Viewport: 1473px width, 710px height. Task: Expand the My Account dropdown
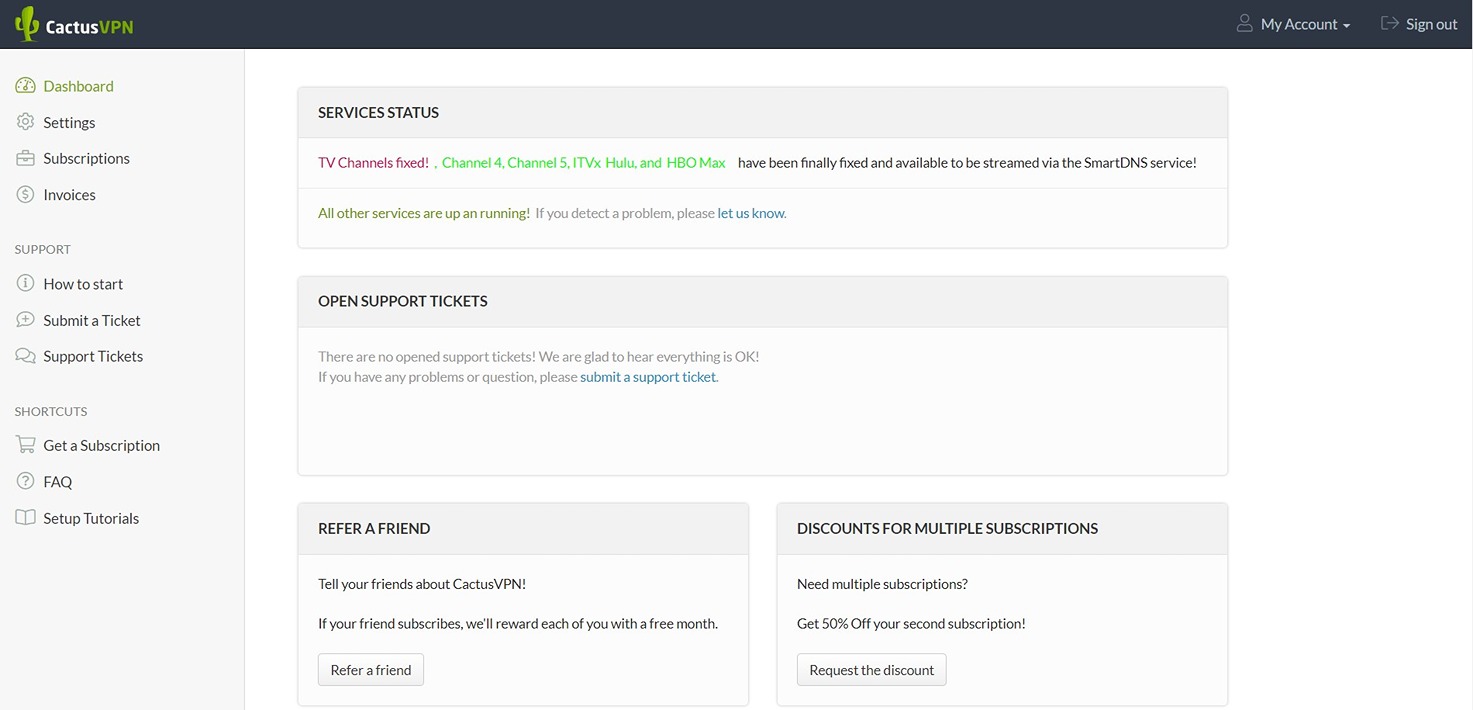click(1345, 24)
